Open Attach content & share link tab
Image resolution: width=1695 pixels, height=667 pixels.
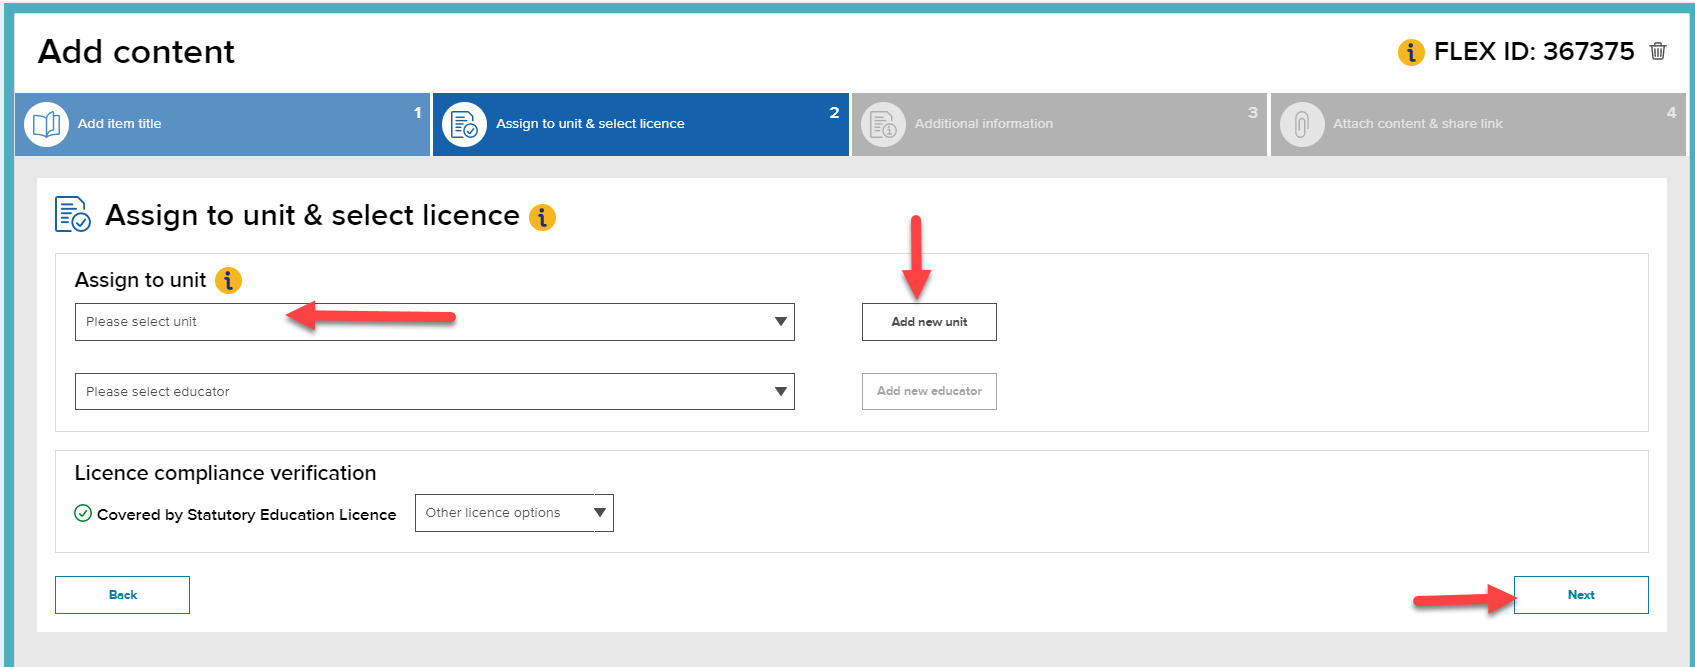[1478, 124]
